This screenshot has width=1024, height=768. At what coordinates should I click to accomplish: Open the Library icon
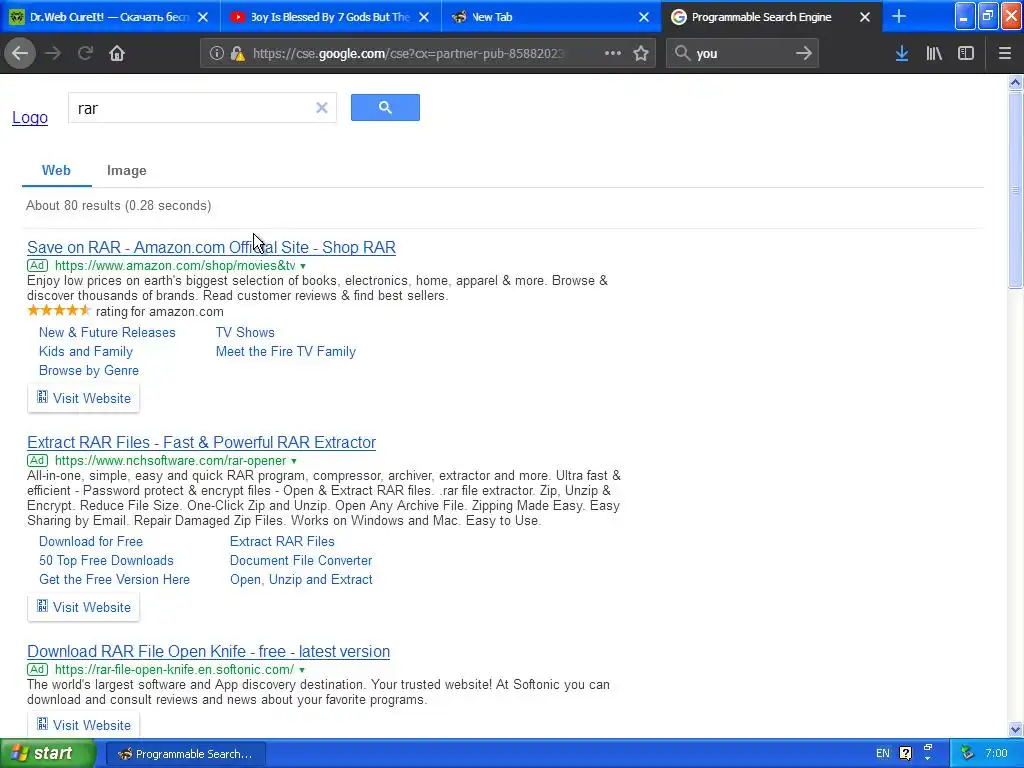click(934, 54)
